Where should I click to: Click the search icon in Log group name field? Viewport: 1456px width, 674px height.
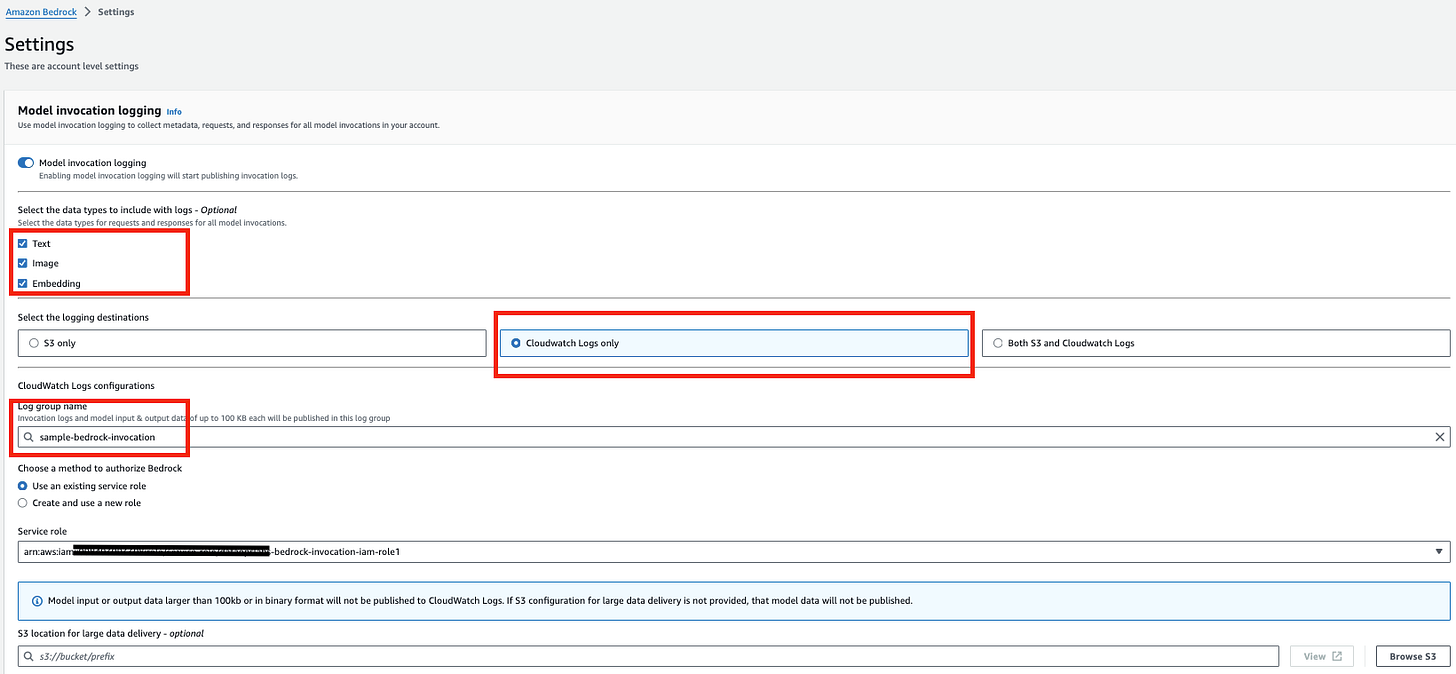pyautogui.click(x=30, y=437)
